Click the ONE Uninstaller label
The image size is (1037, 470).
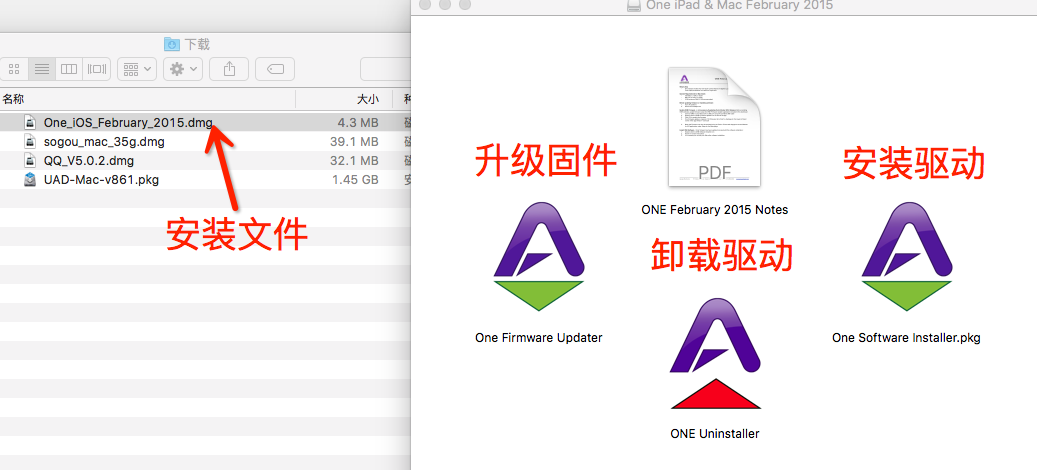tap(714, 434)
